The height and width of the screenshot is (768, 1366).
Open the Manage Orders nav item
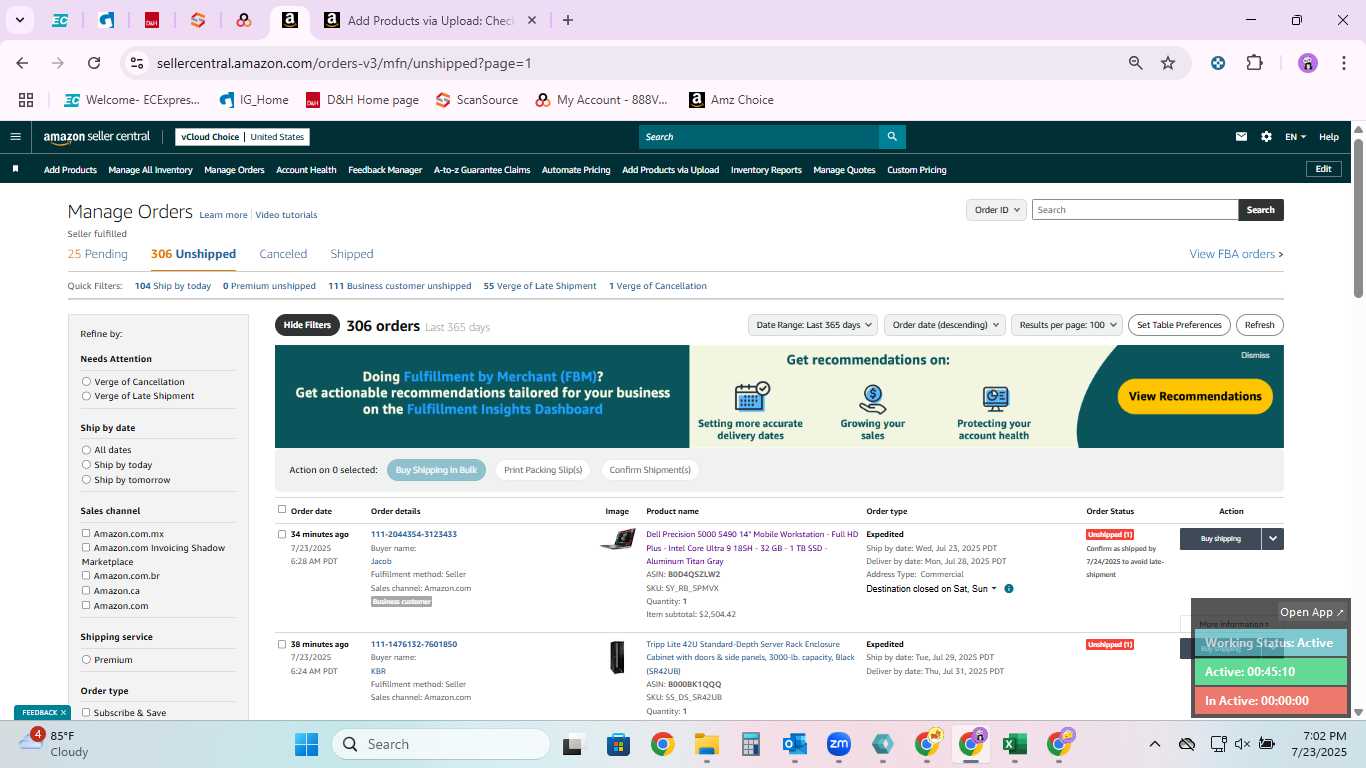coord(234,170)
